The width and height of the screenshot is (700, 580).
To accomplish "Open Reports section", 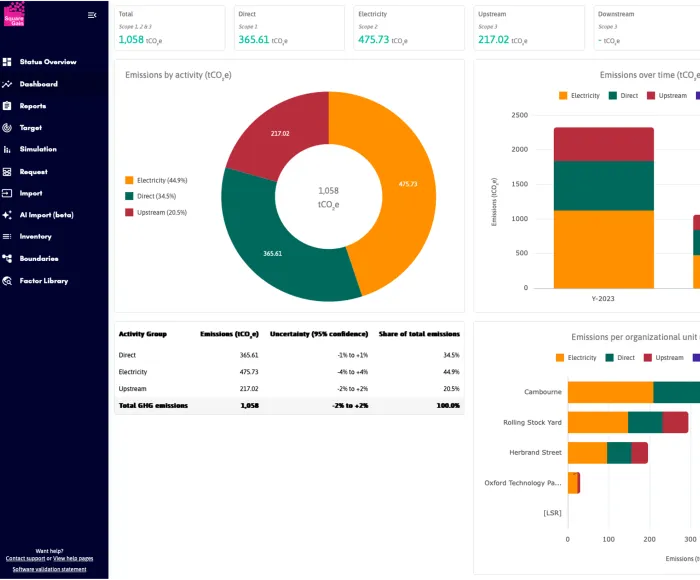I will tap(33, 106).
